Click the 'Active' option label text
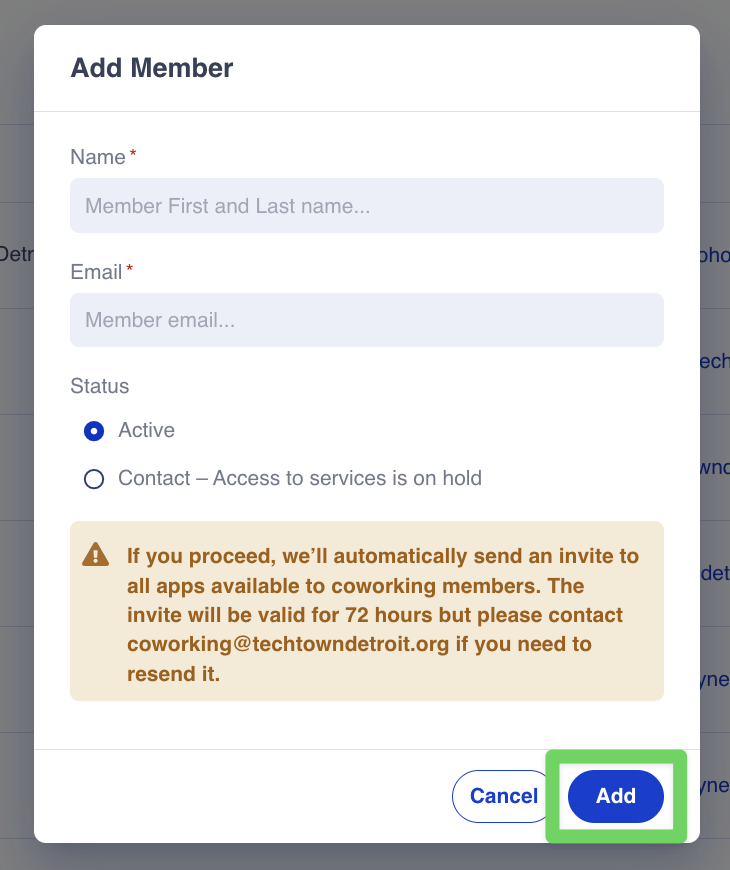The width and height of the screenshot is (730, 870). click(x=146, y=431)
